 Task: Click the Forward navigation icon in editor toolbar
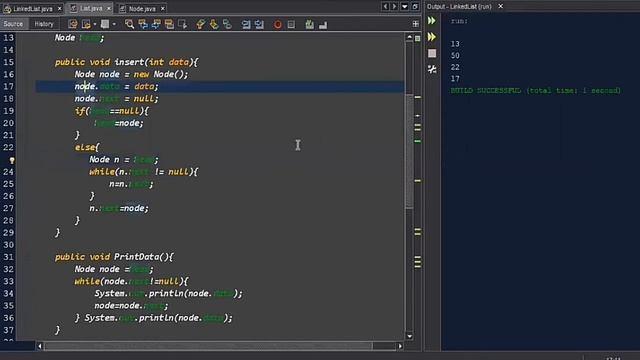pos(105,24)
